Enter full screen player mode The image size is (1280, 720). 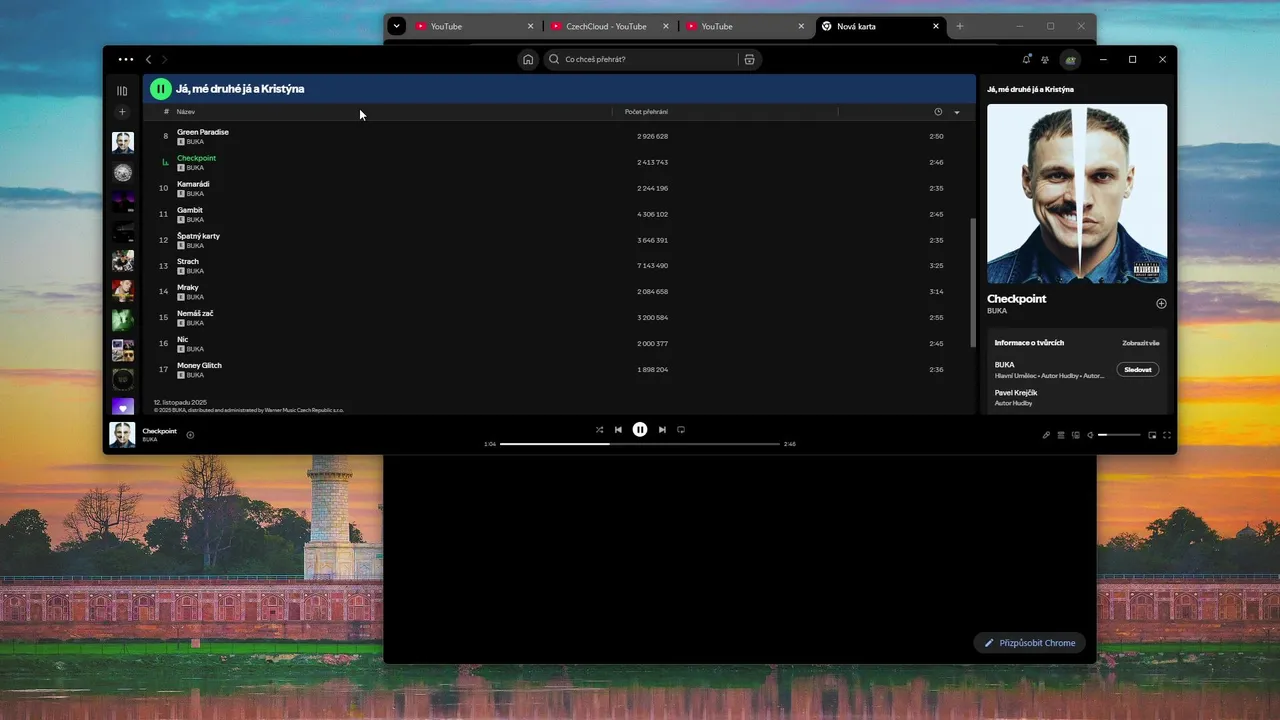1167,435
